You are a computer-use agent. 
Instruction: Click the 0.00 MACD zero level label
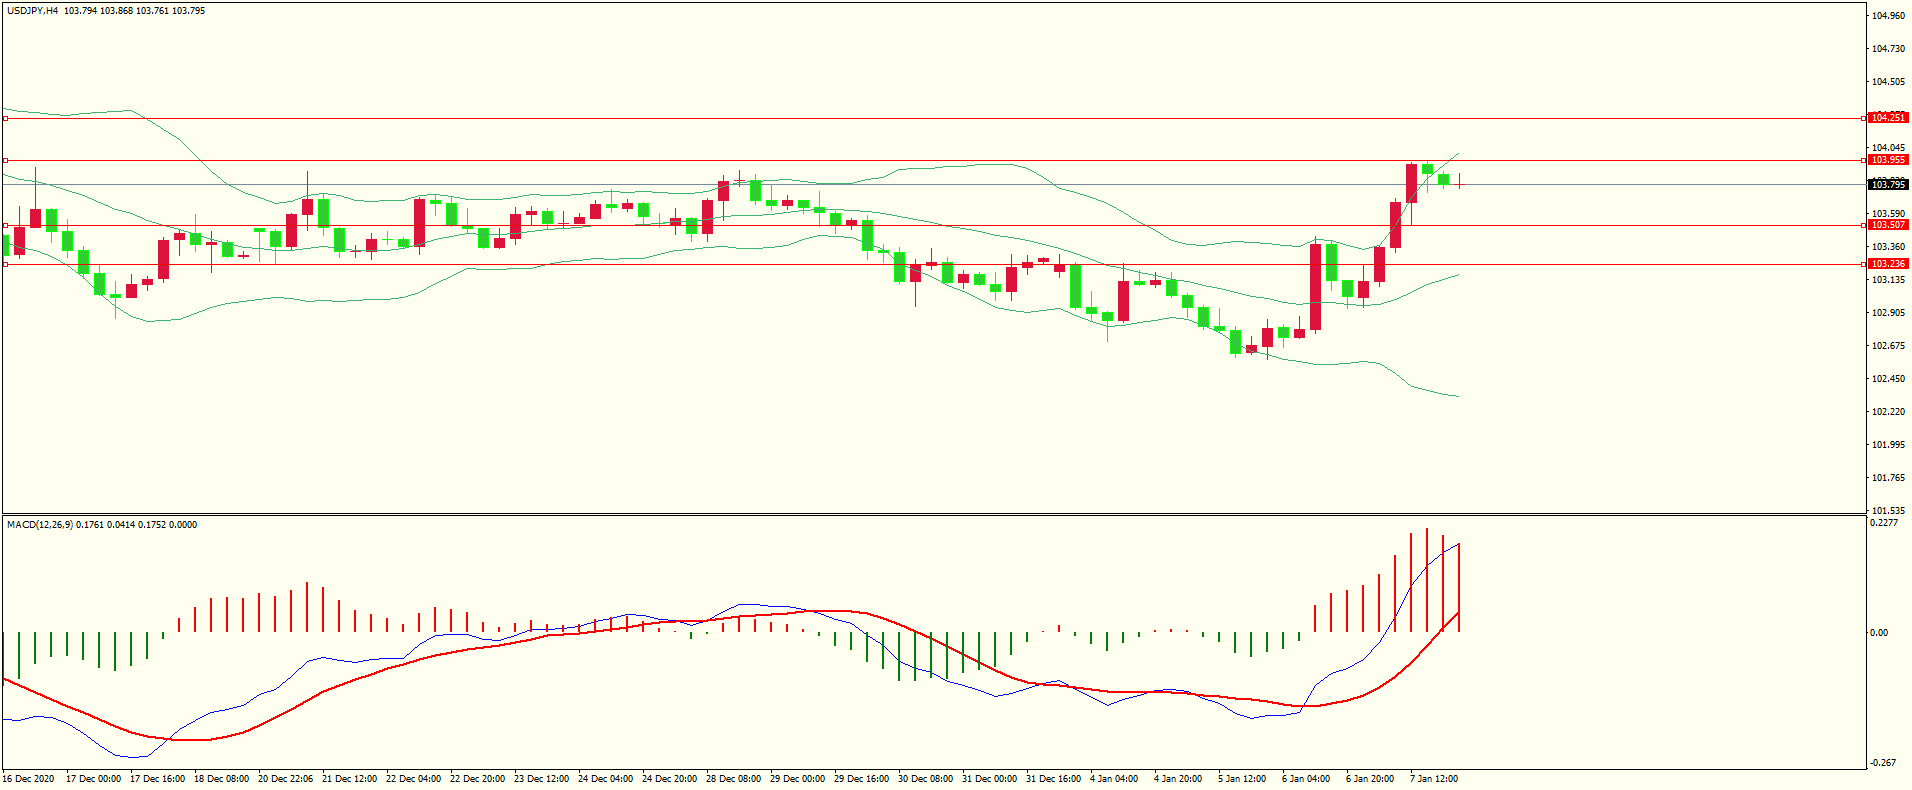[x=1879, y=633]
